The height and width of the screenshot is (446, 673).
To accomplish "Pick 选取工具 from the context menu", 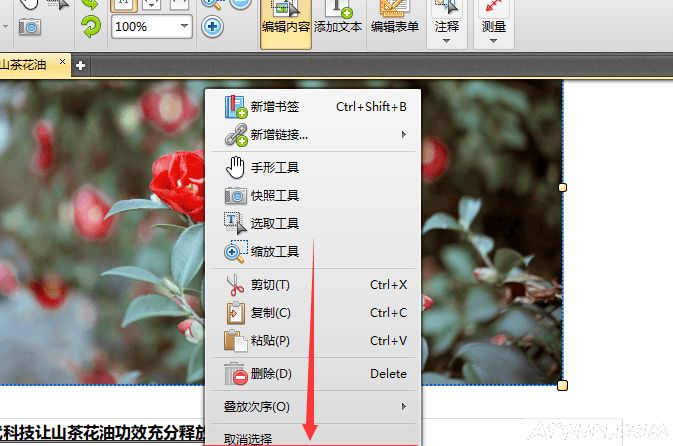I will click(314, 223).
